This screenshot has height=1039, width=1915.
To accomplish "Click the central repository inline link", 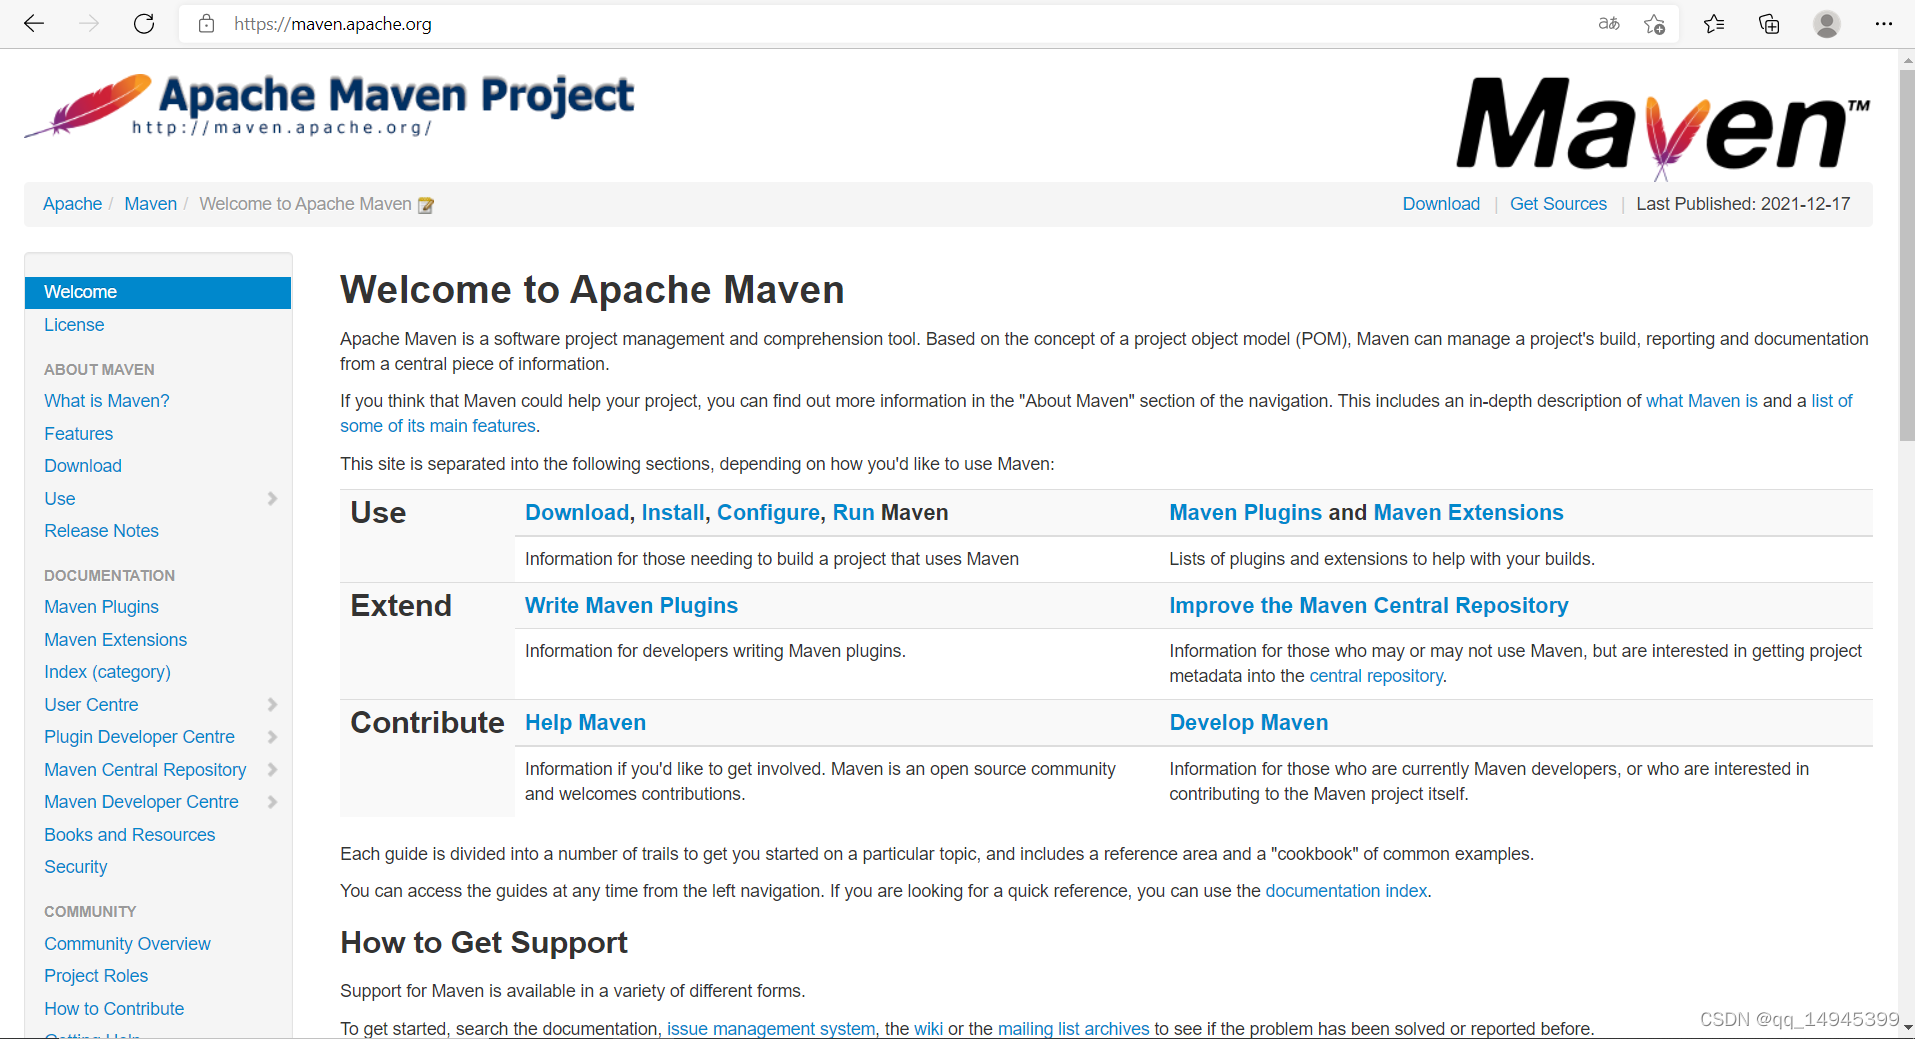I will pos(1376,676).
